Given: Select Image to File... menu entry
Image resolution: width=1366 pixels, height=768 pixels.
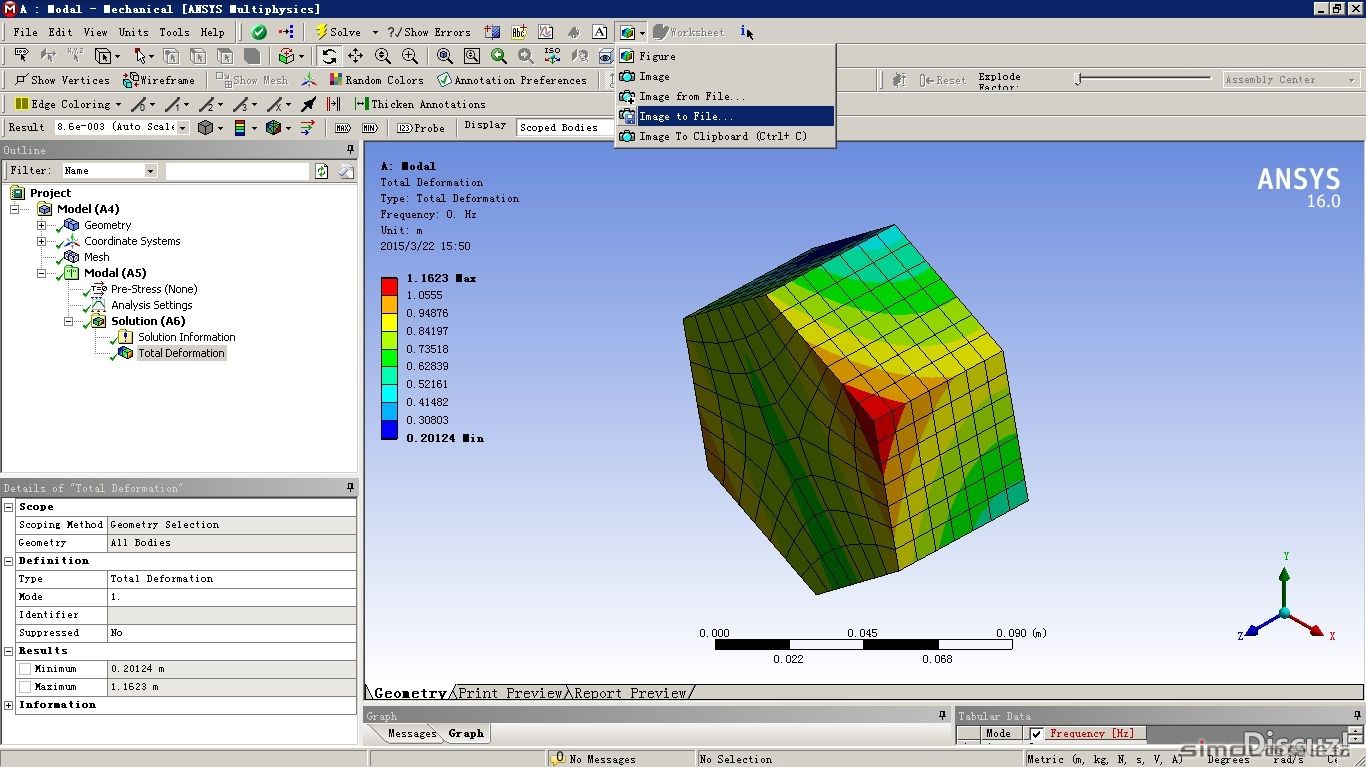Looking at the screenshot, I should tap(725, 116).
